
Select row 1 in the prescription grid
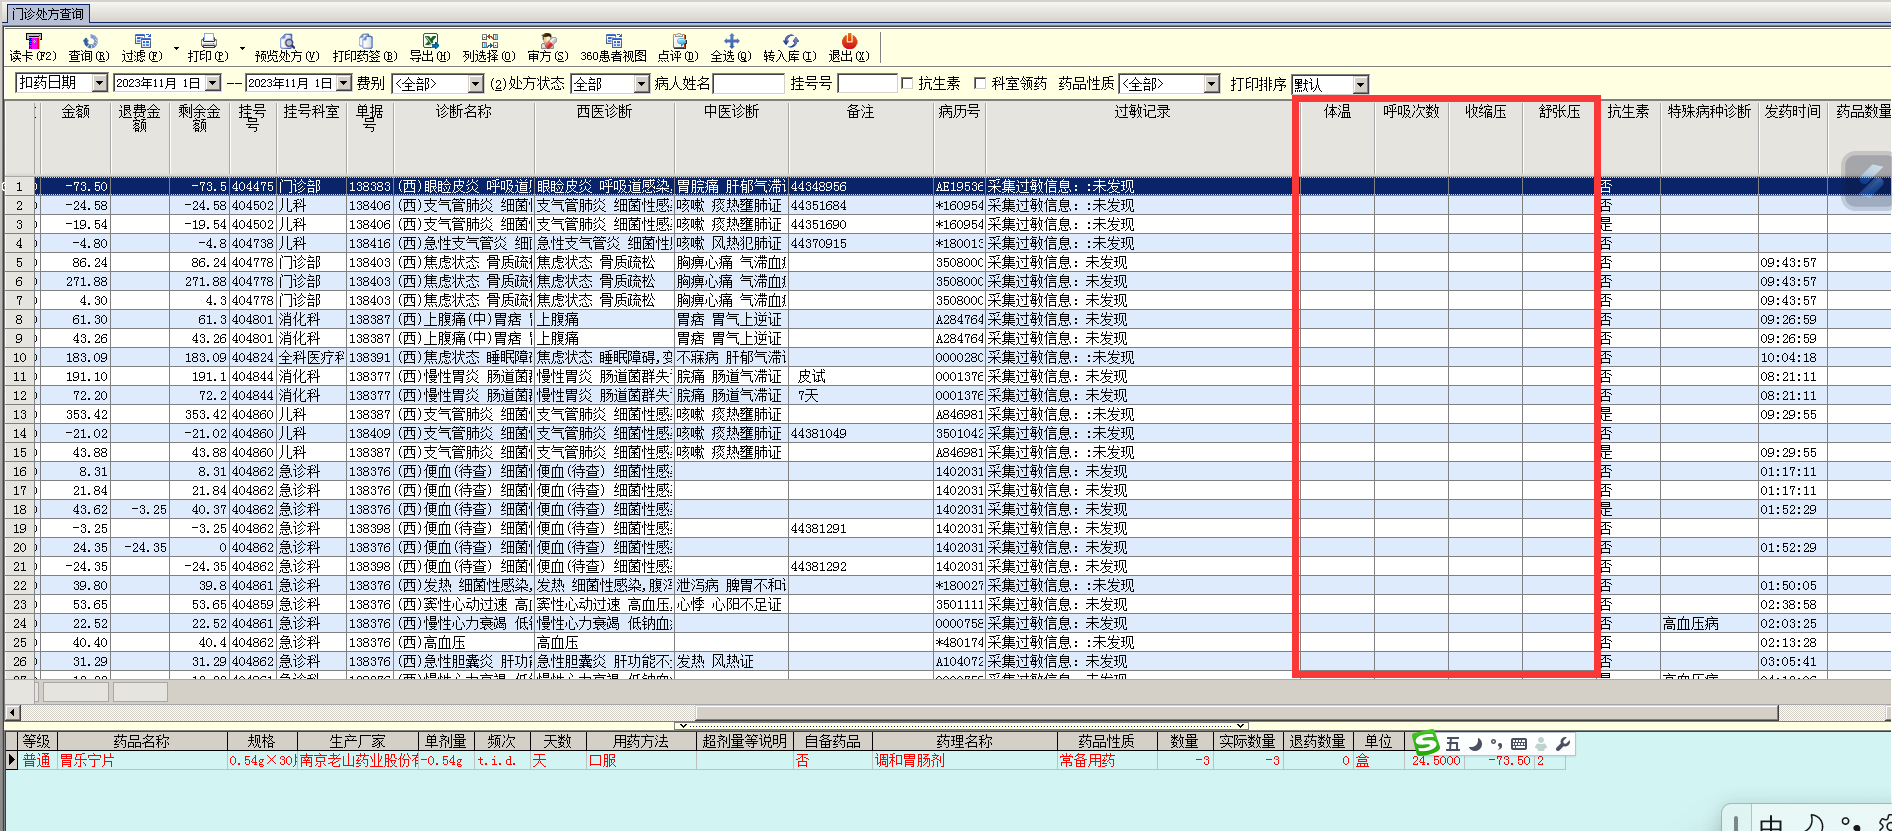point(946,186)
